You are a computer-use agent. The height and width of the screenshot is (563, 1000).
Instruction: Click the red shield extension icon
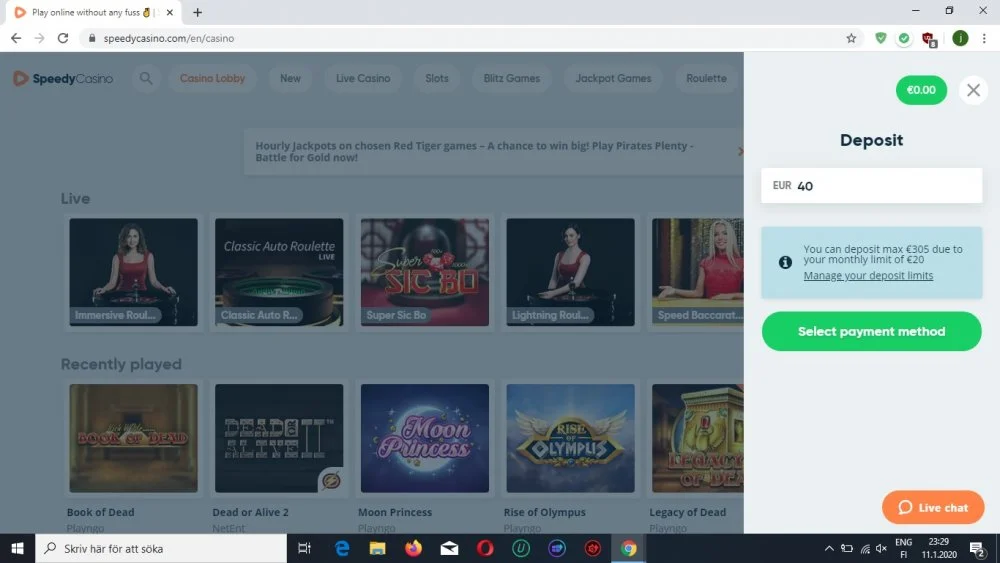pos(929,40)
